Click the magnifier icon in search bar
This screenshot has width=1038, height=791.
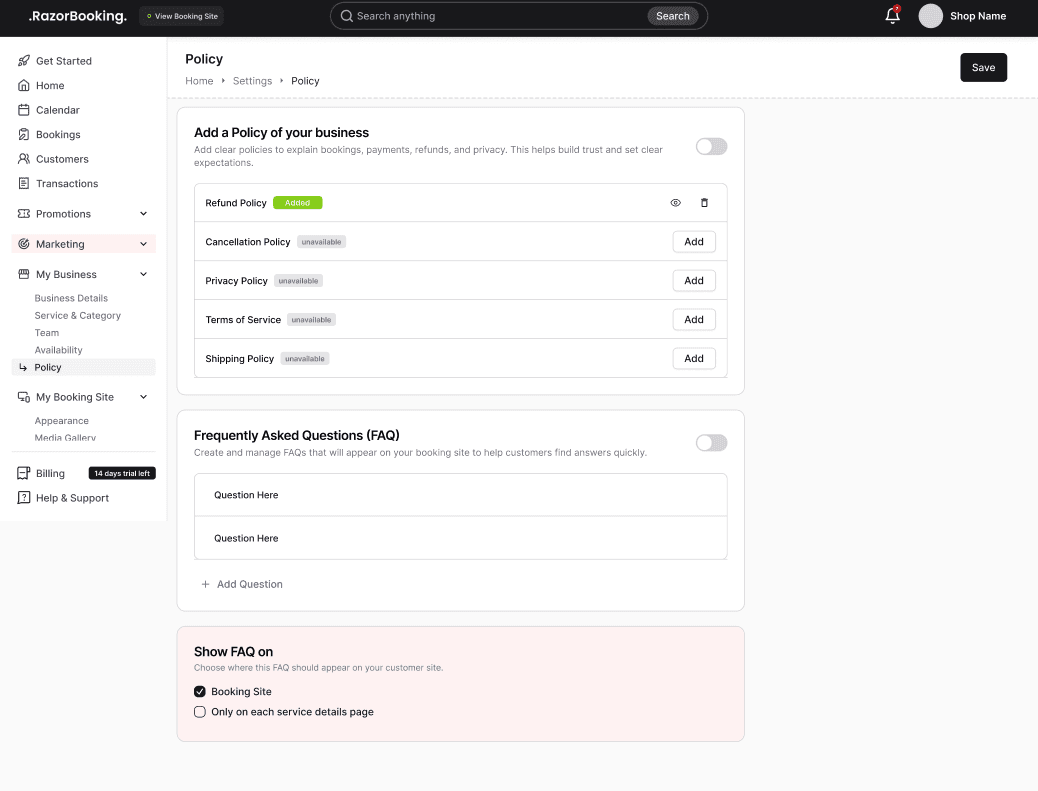click(346, 16)
